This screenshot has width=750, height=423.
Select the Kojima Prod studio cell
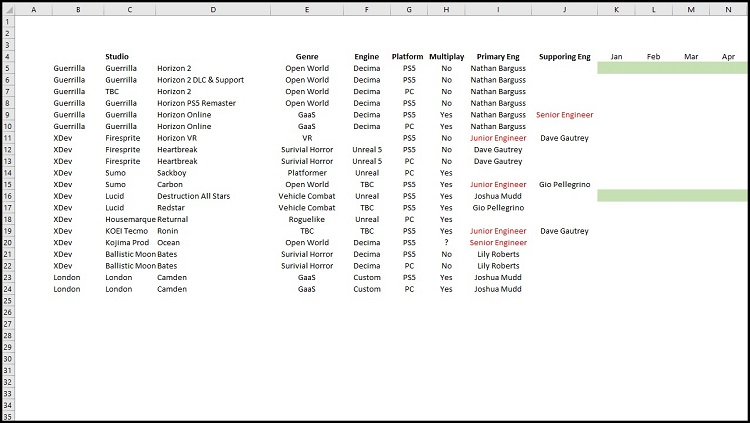(x=127, y=242)
